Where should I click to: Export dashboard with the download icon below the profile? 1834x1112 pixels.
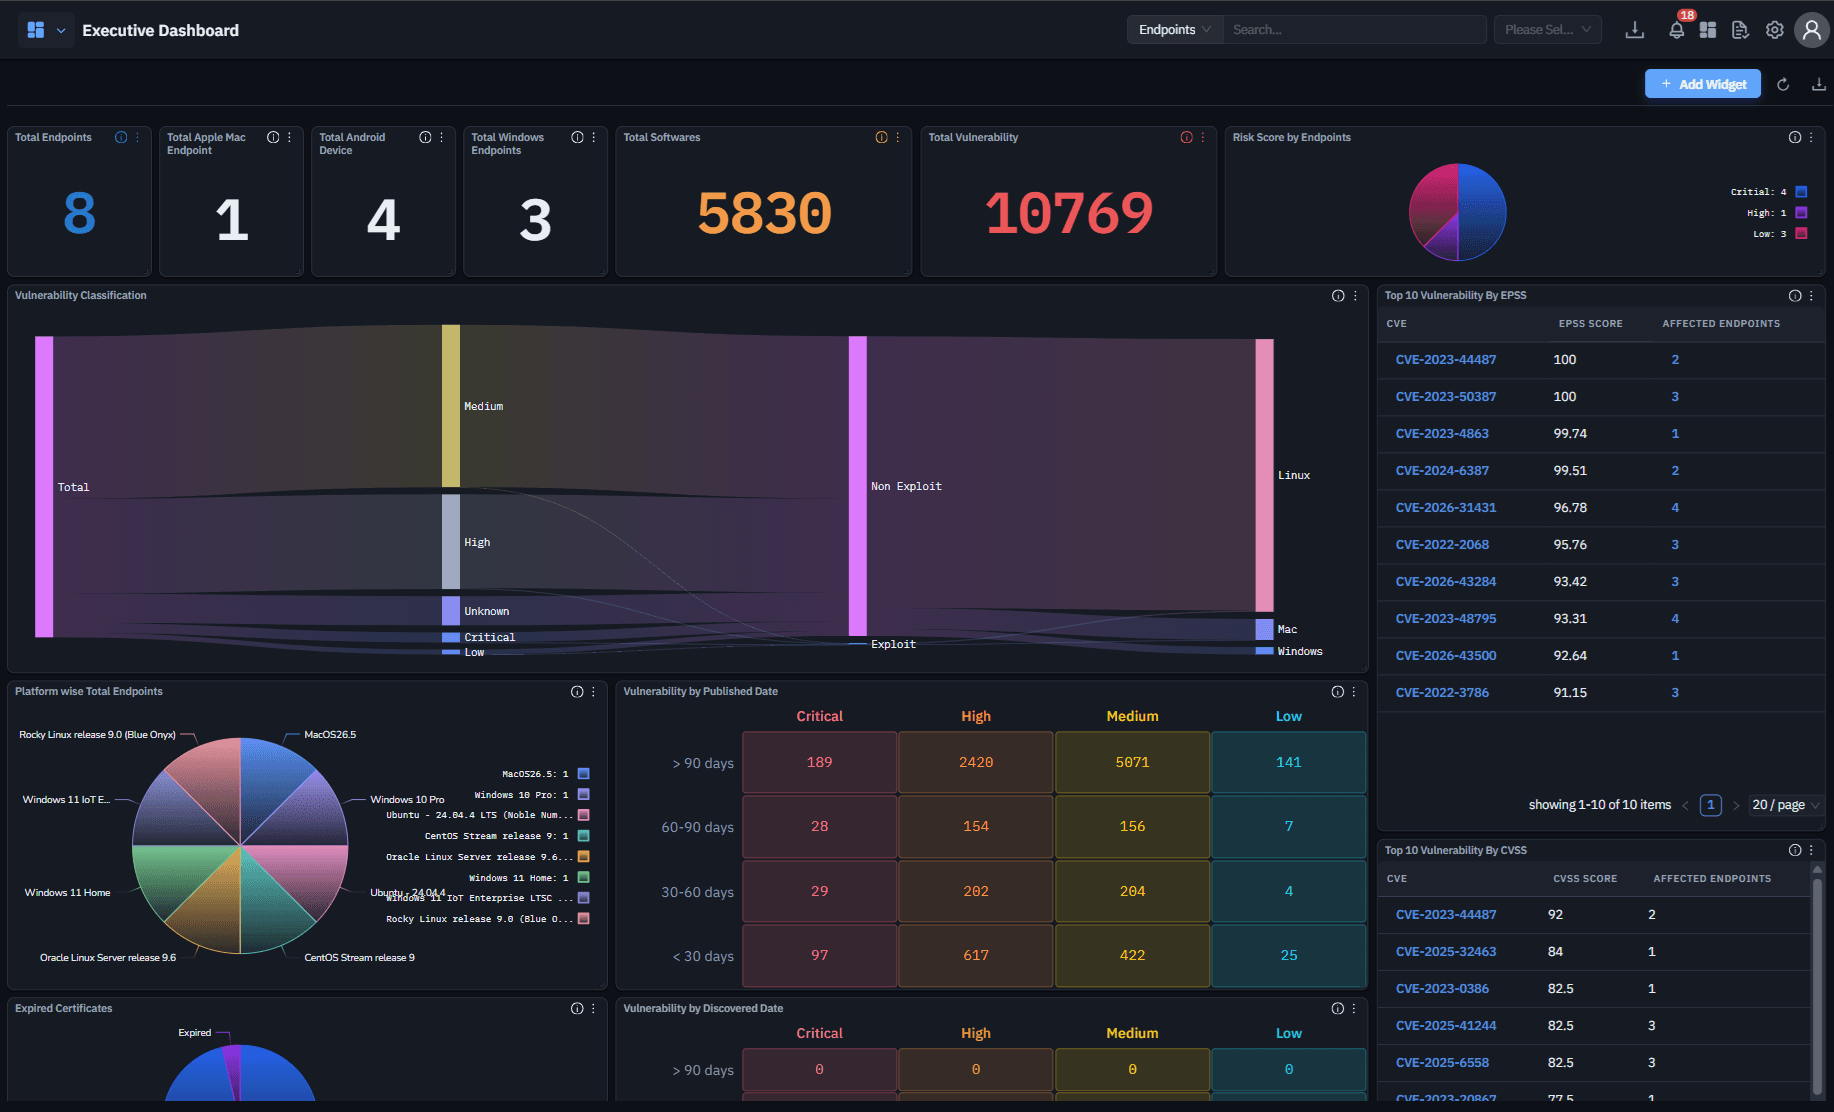click(1818, 84)
